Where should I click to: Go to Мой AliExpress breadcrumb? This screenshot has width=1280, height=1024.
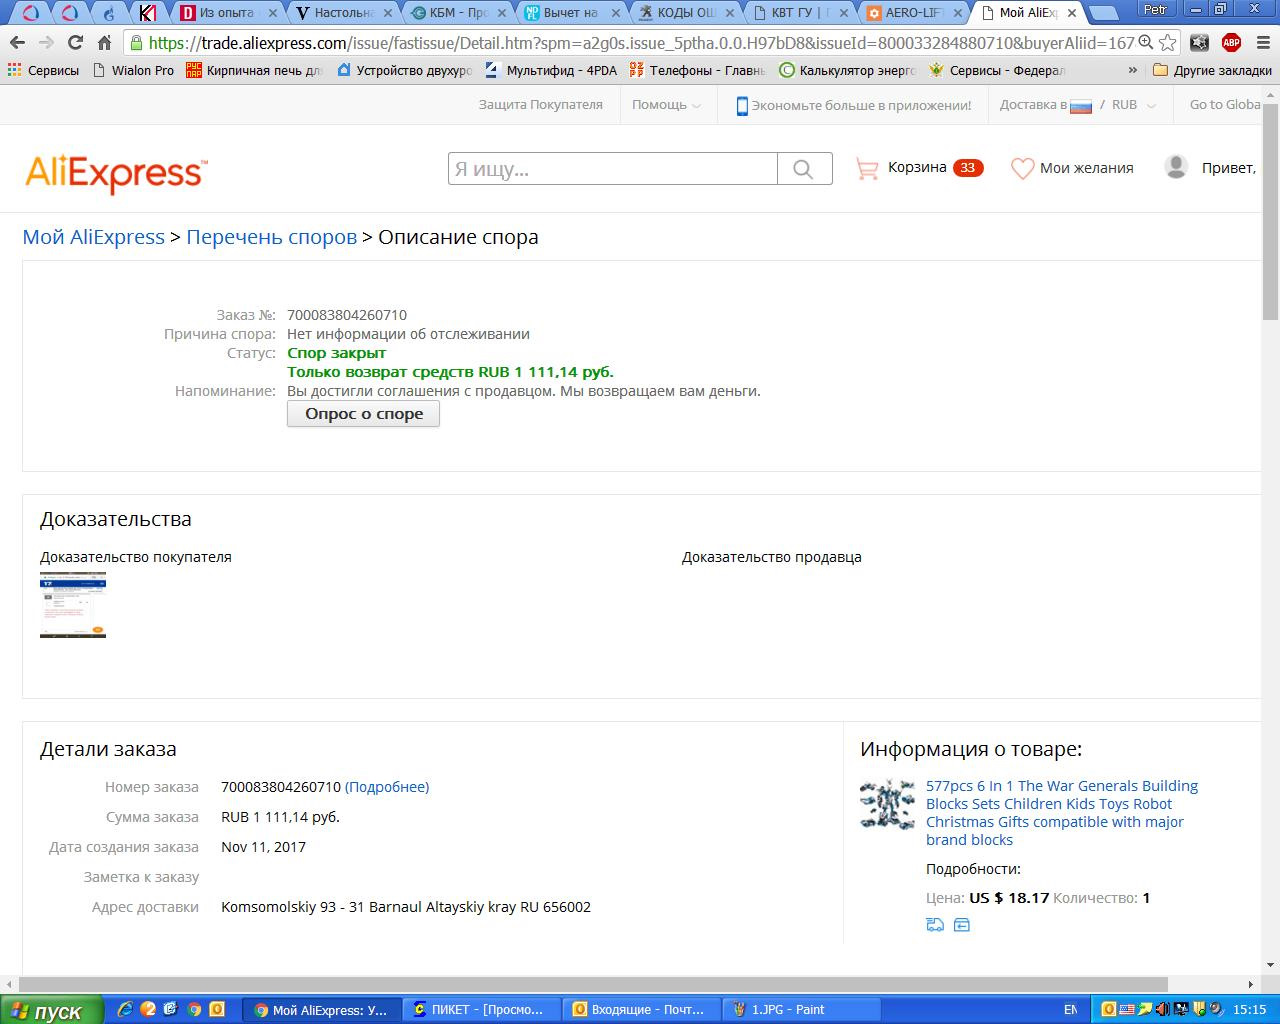coord(94,237)
